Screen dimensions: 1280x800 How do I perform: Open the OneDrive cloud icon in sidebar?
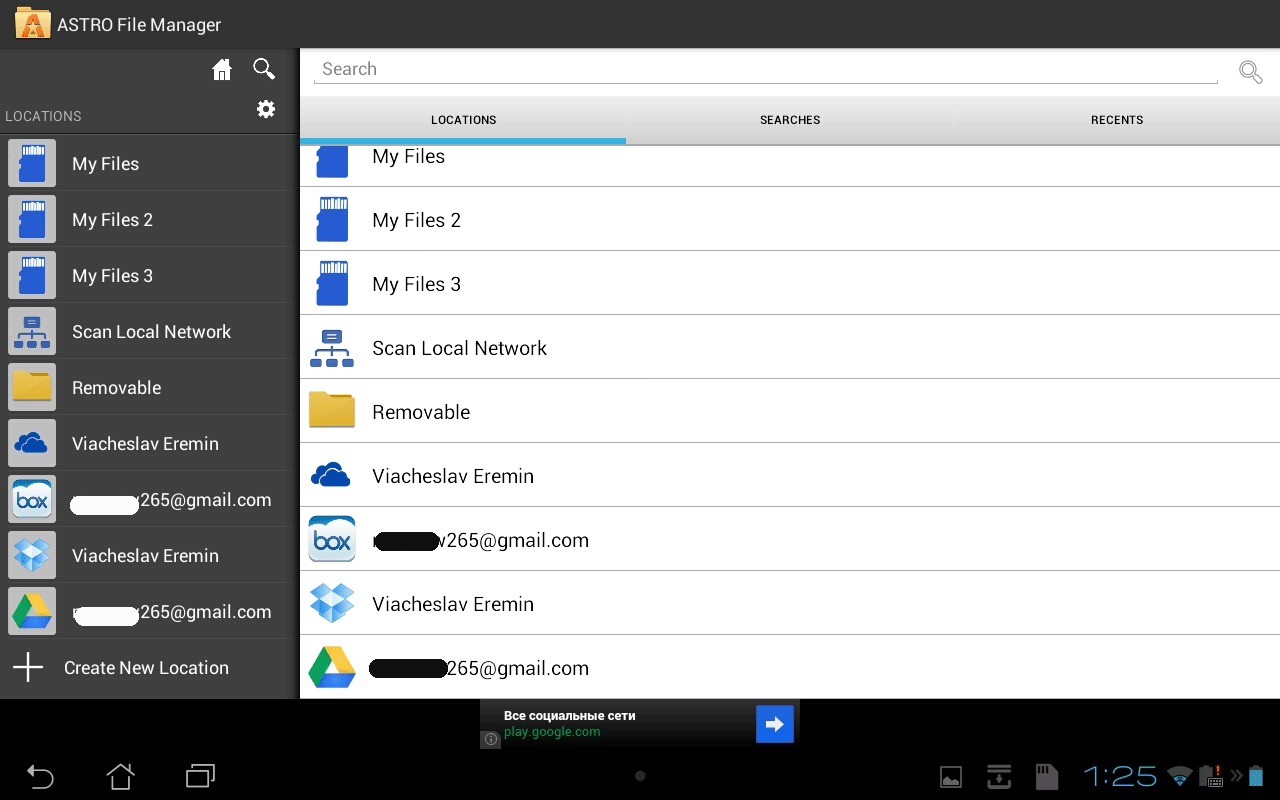coord(32,443)
